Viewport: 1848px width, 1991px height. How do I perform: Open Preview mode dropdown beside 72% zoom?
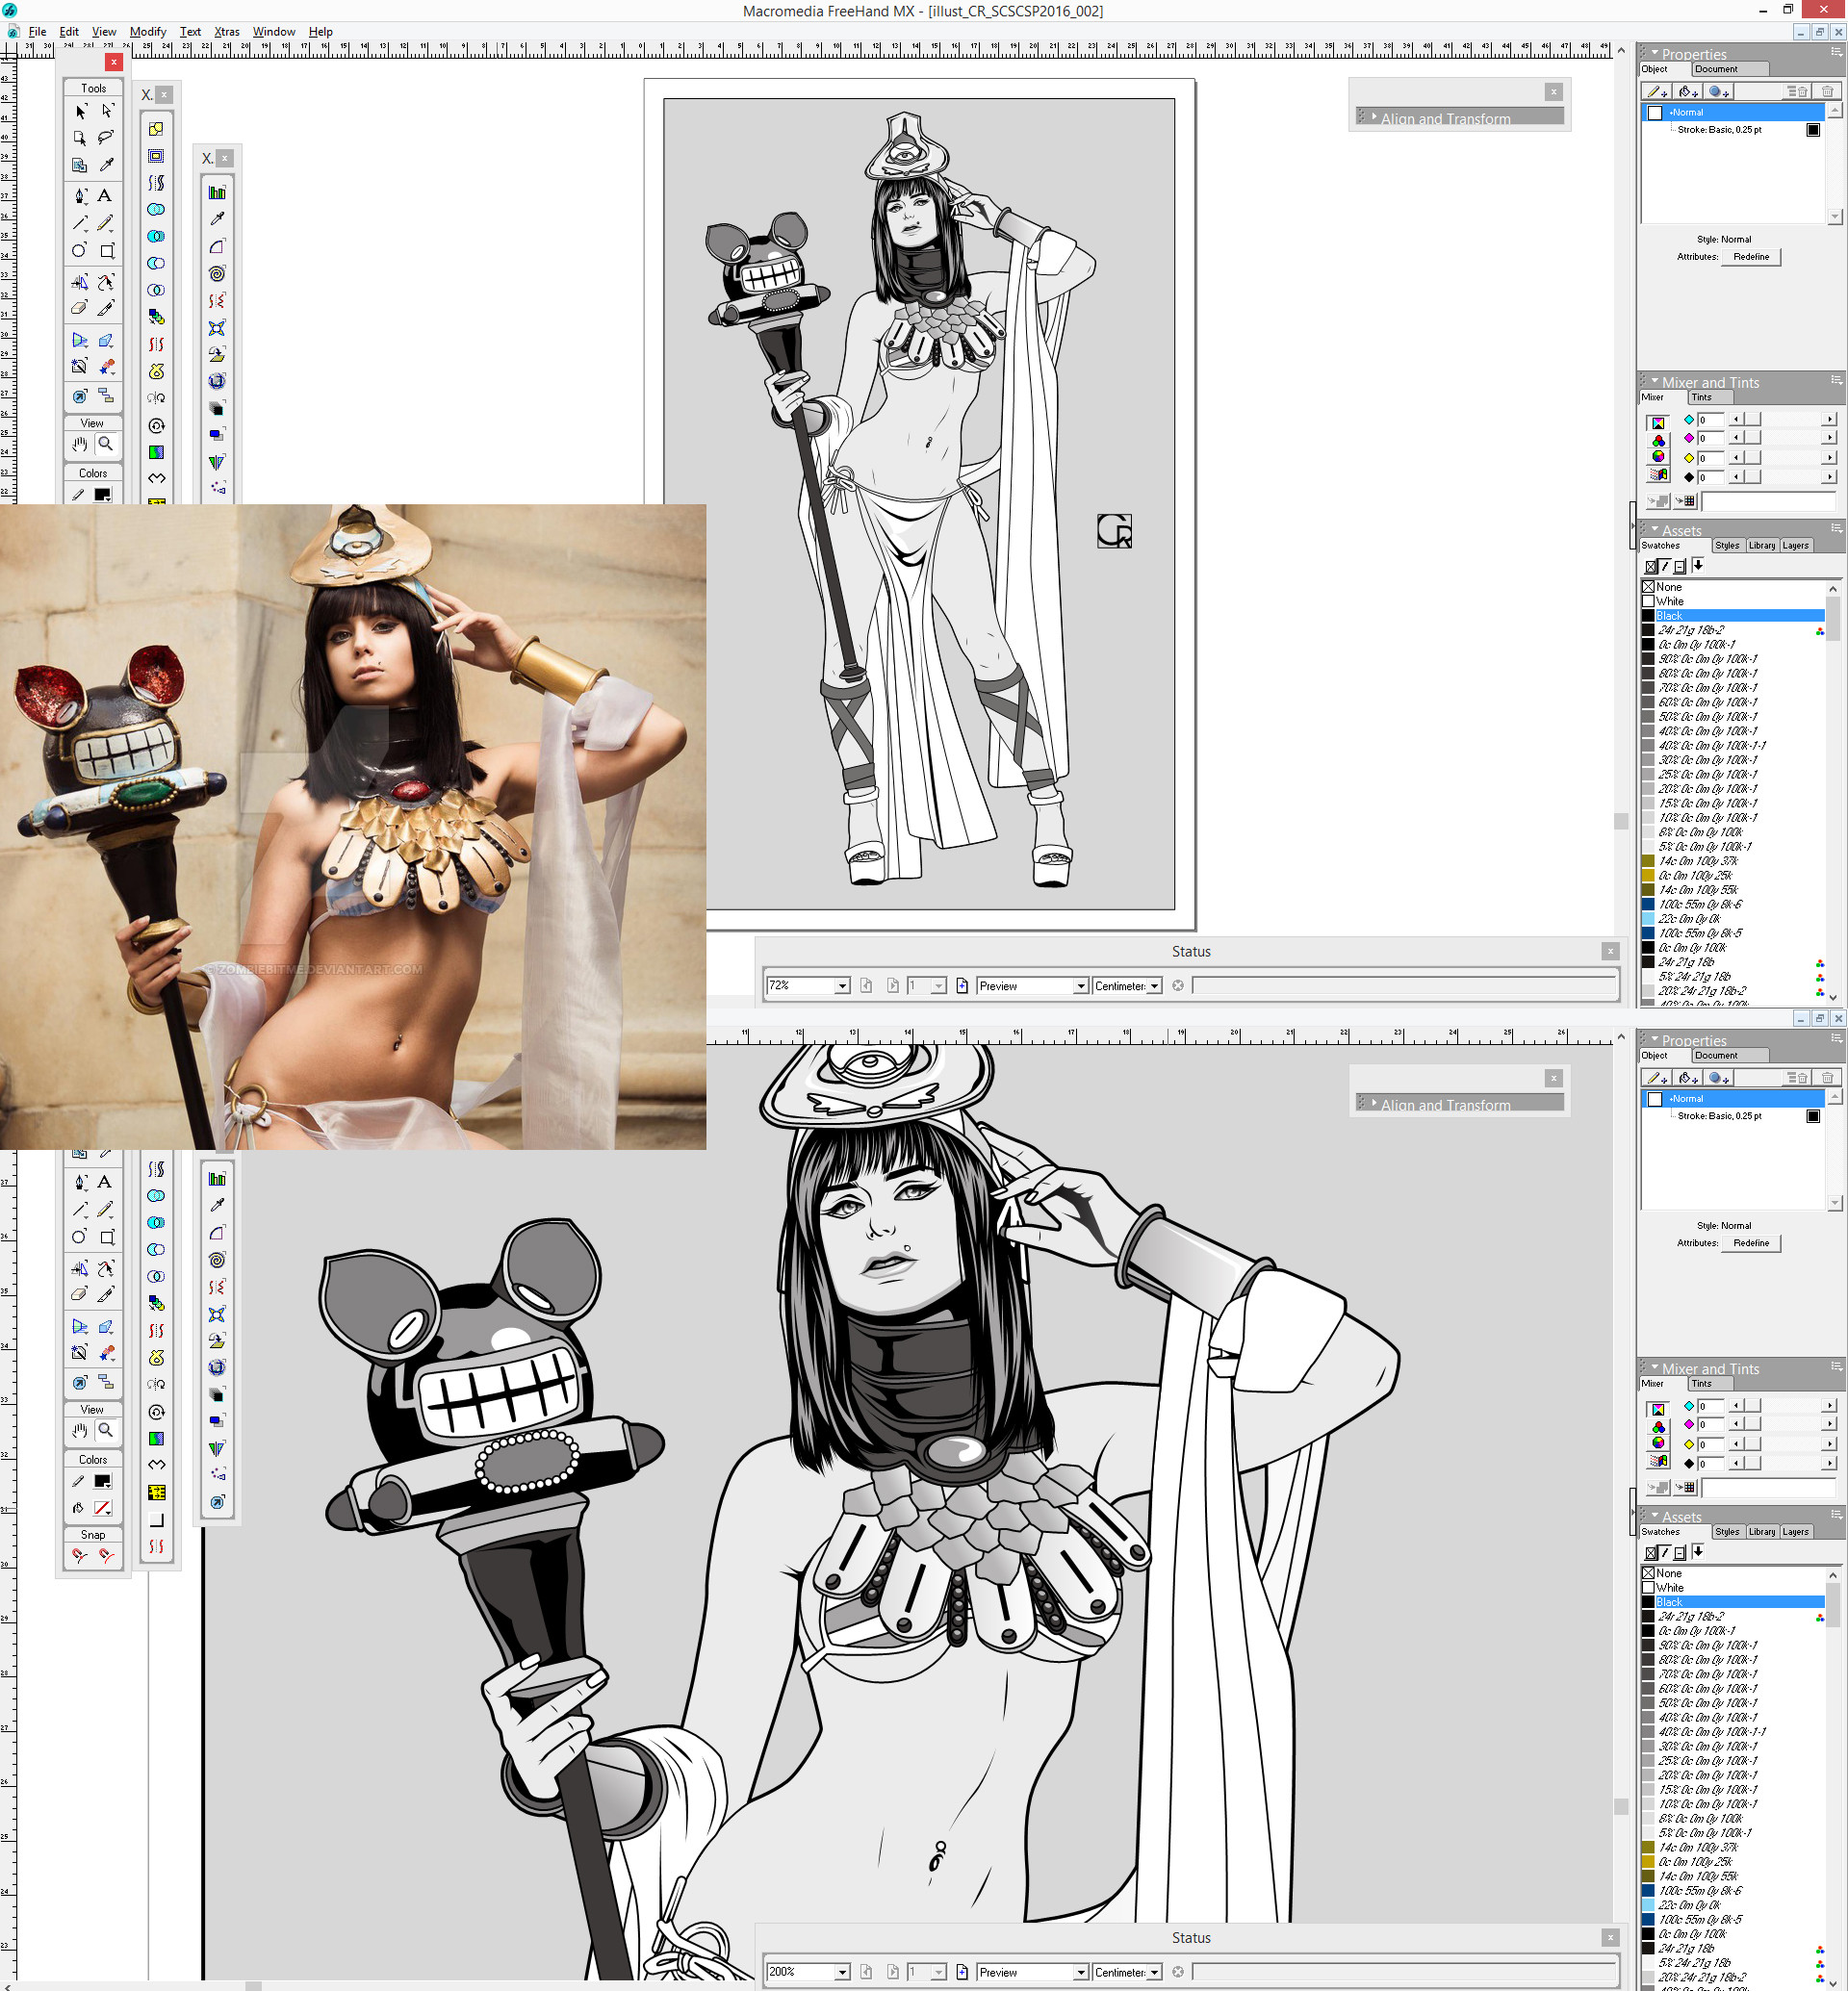point(1080,986)
